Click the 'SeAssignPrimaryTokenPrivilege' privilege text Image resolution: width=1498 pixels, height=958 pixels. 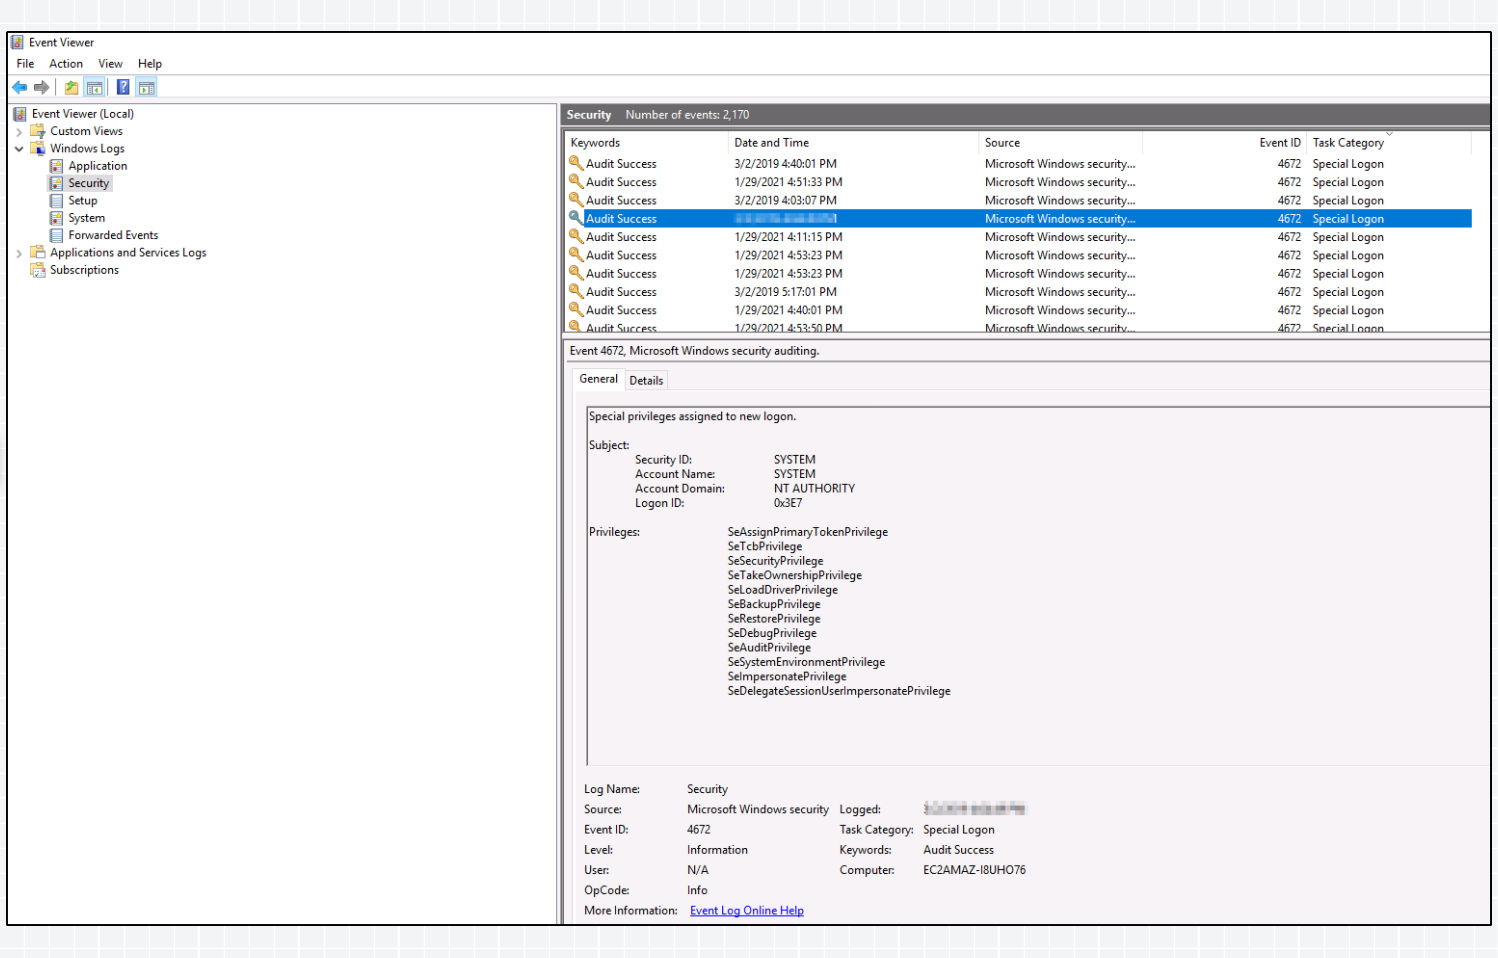pyautogui.click(x=808, y=532)
